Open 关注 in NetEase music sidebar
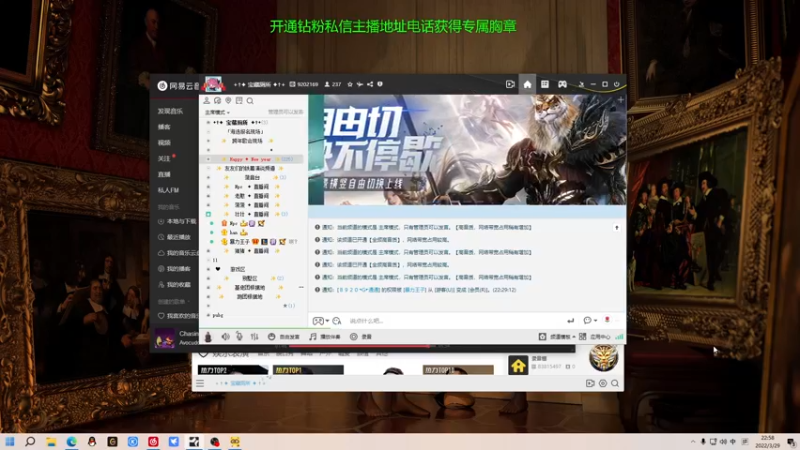800x450 pixels. pyautogui.click(x=164, y=158)
